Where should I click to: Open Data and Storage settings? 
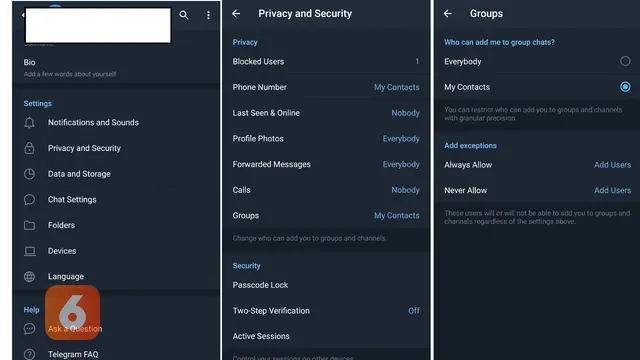116,174
